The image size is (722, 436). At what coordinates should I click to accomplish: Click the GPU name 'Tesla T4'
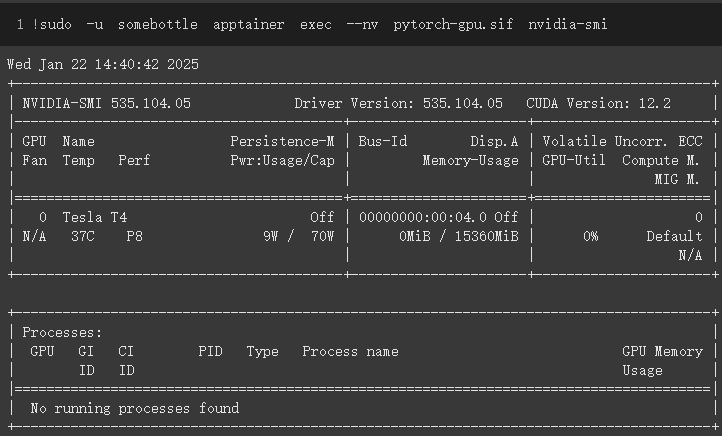point(94,217)
